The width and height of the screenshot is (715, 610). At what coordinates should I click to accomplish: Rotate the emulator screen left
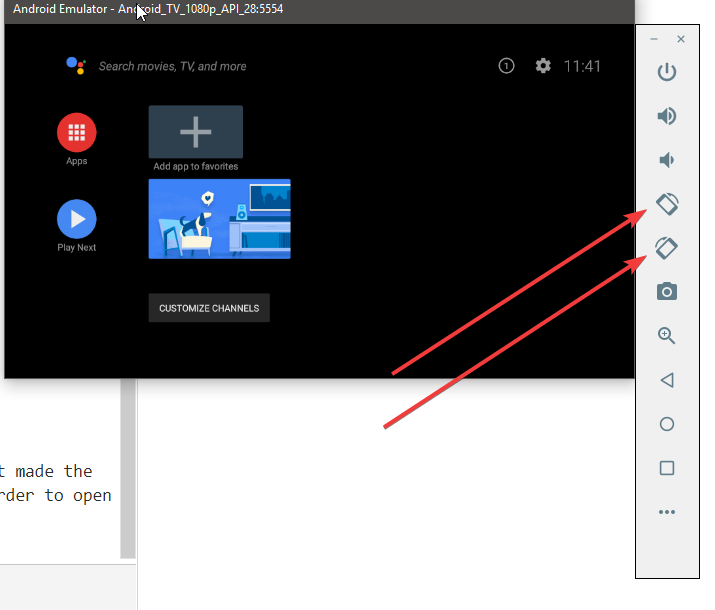point(667,204)
